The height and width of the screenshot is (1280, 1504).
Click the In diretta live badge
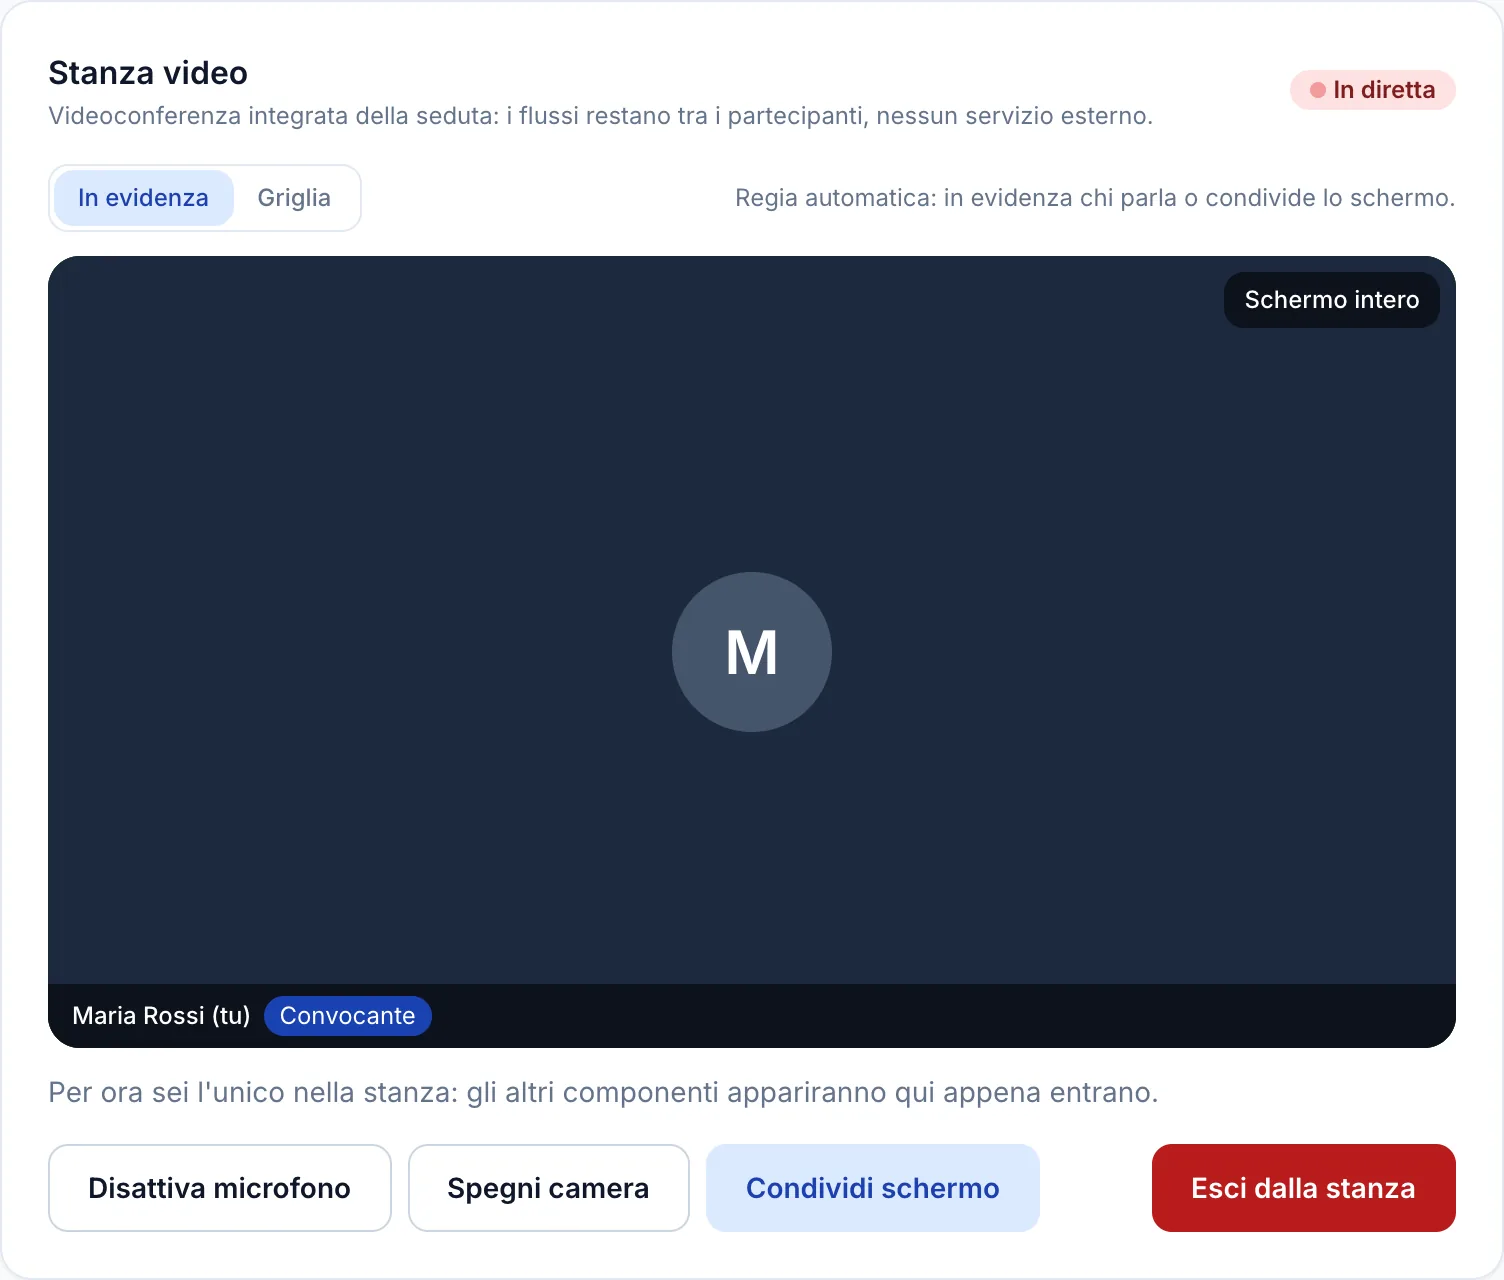(1372, 90)
